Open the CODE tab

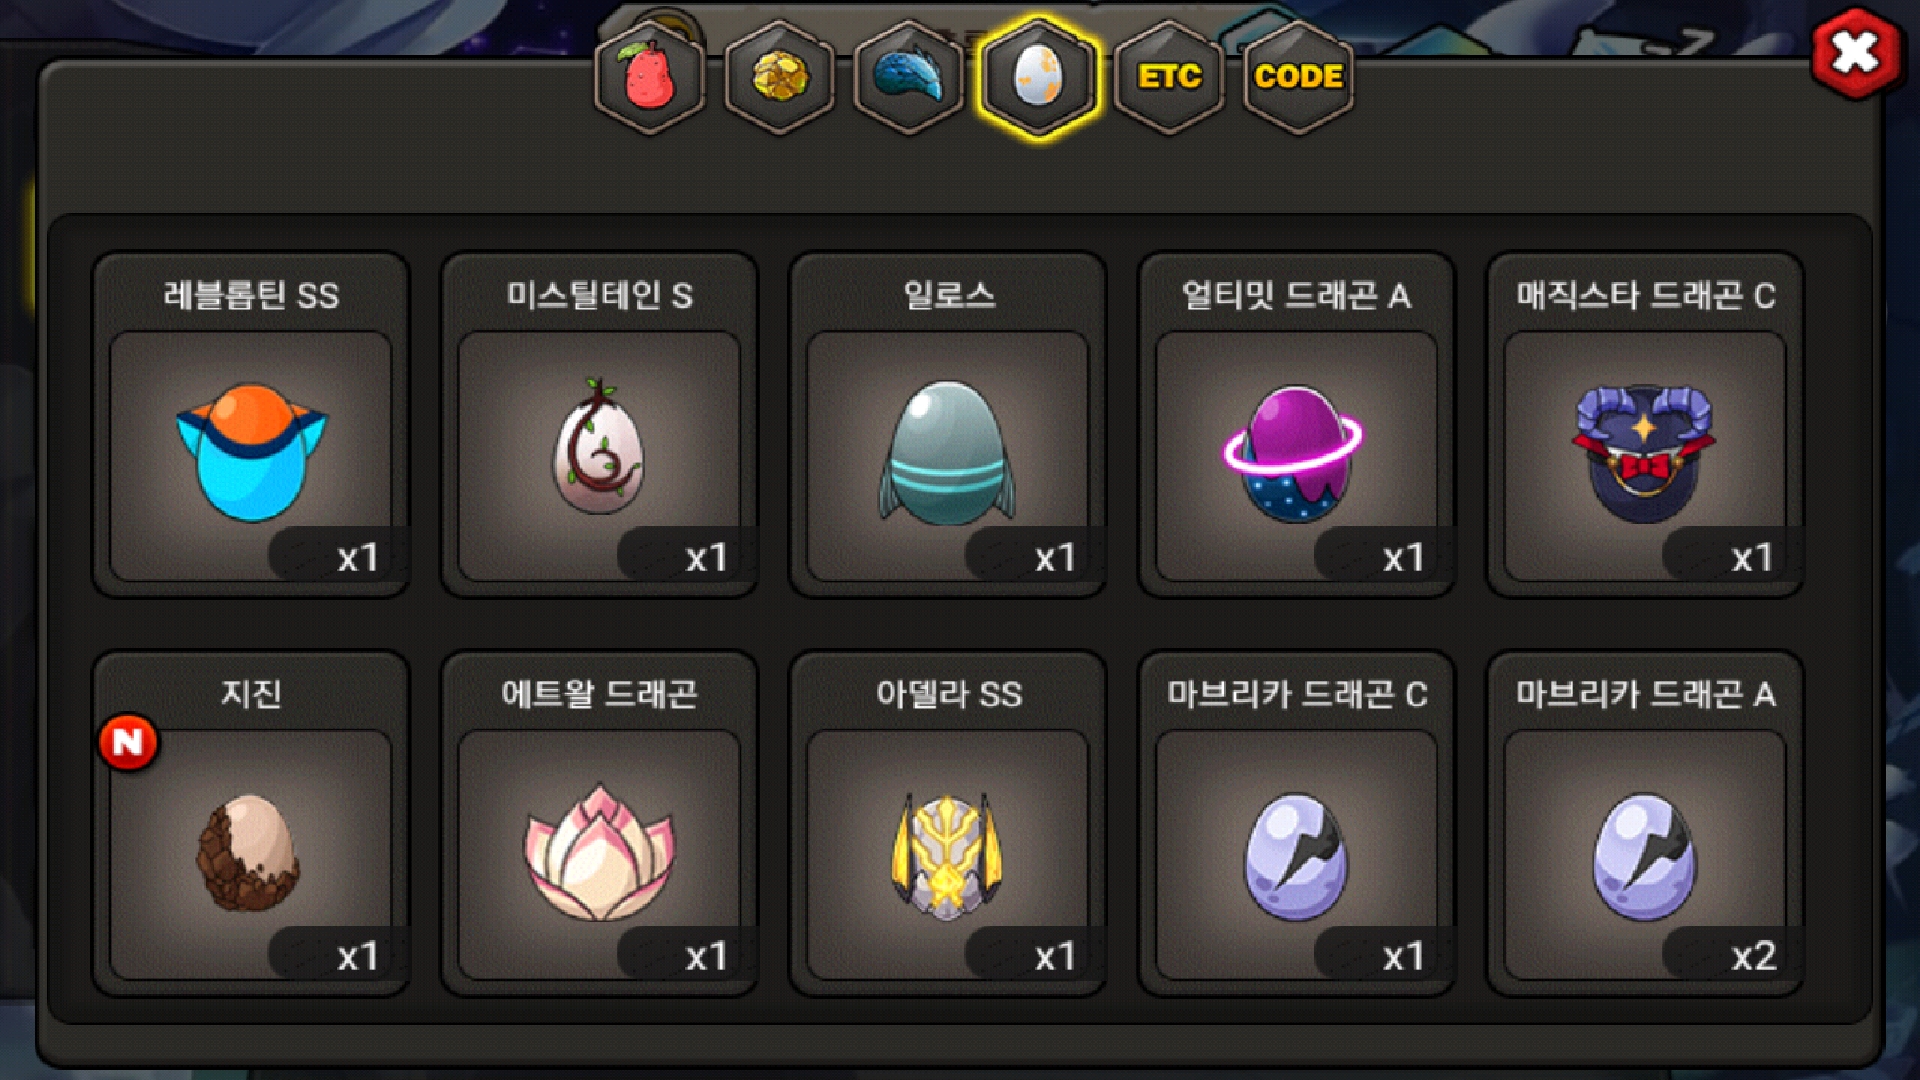click(1298, 78)
